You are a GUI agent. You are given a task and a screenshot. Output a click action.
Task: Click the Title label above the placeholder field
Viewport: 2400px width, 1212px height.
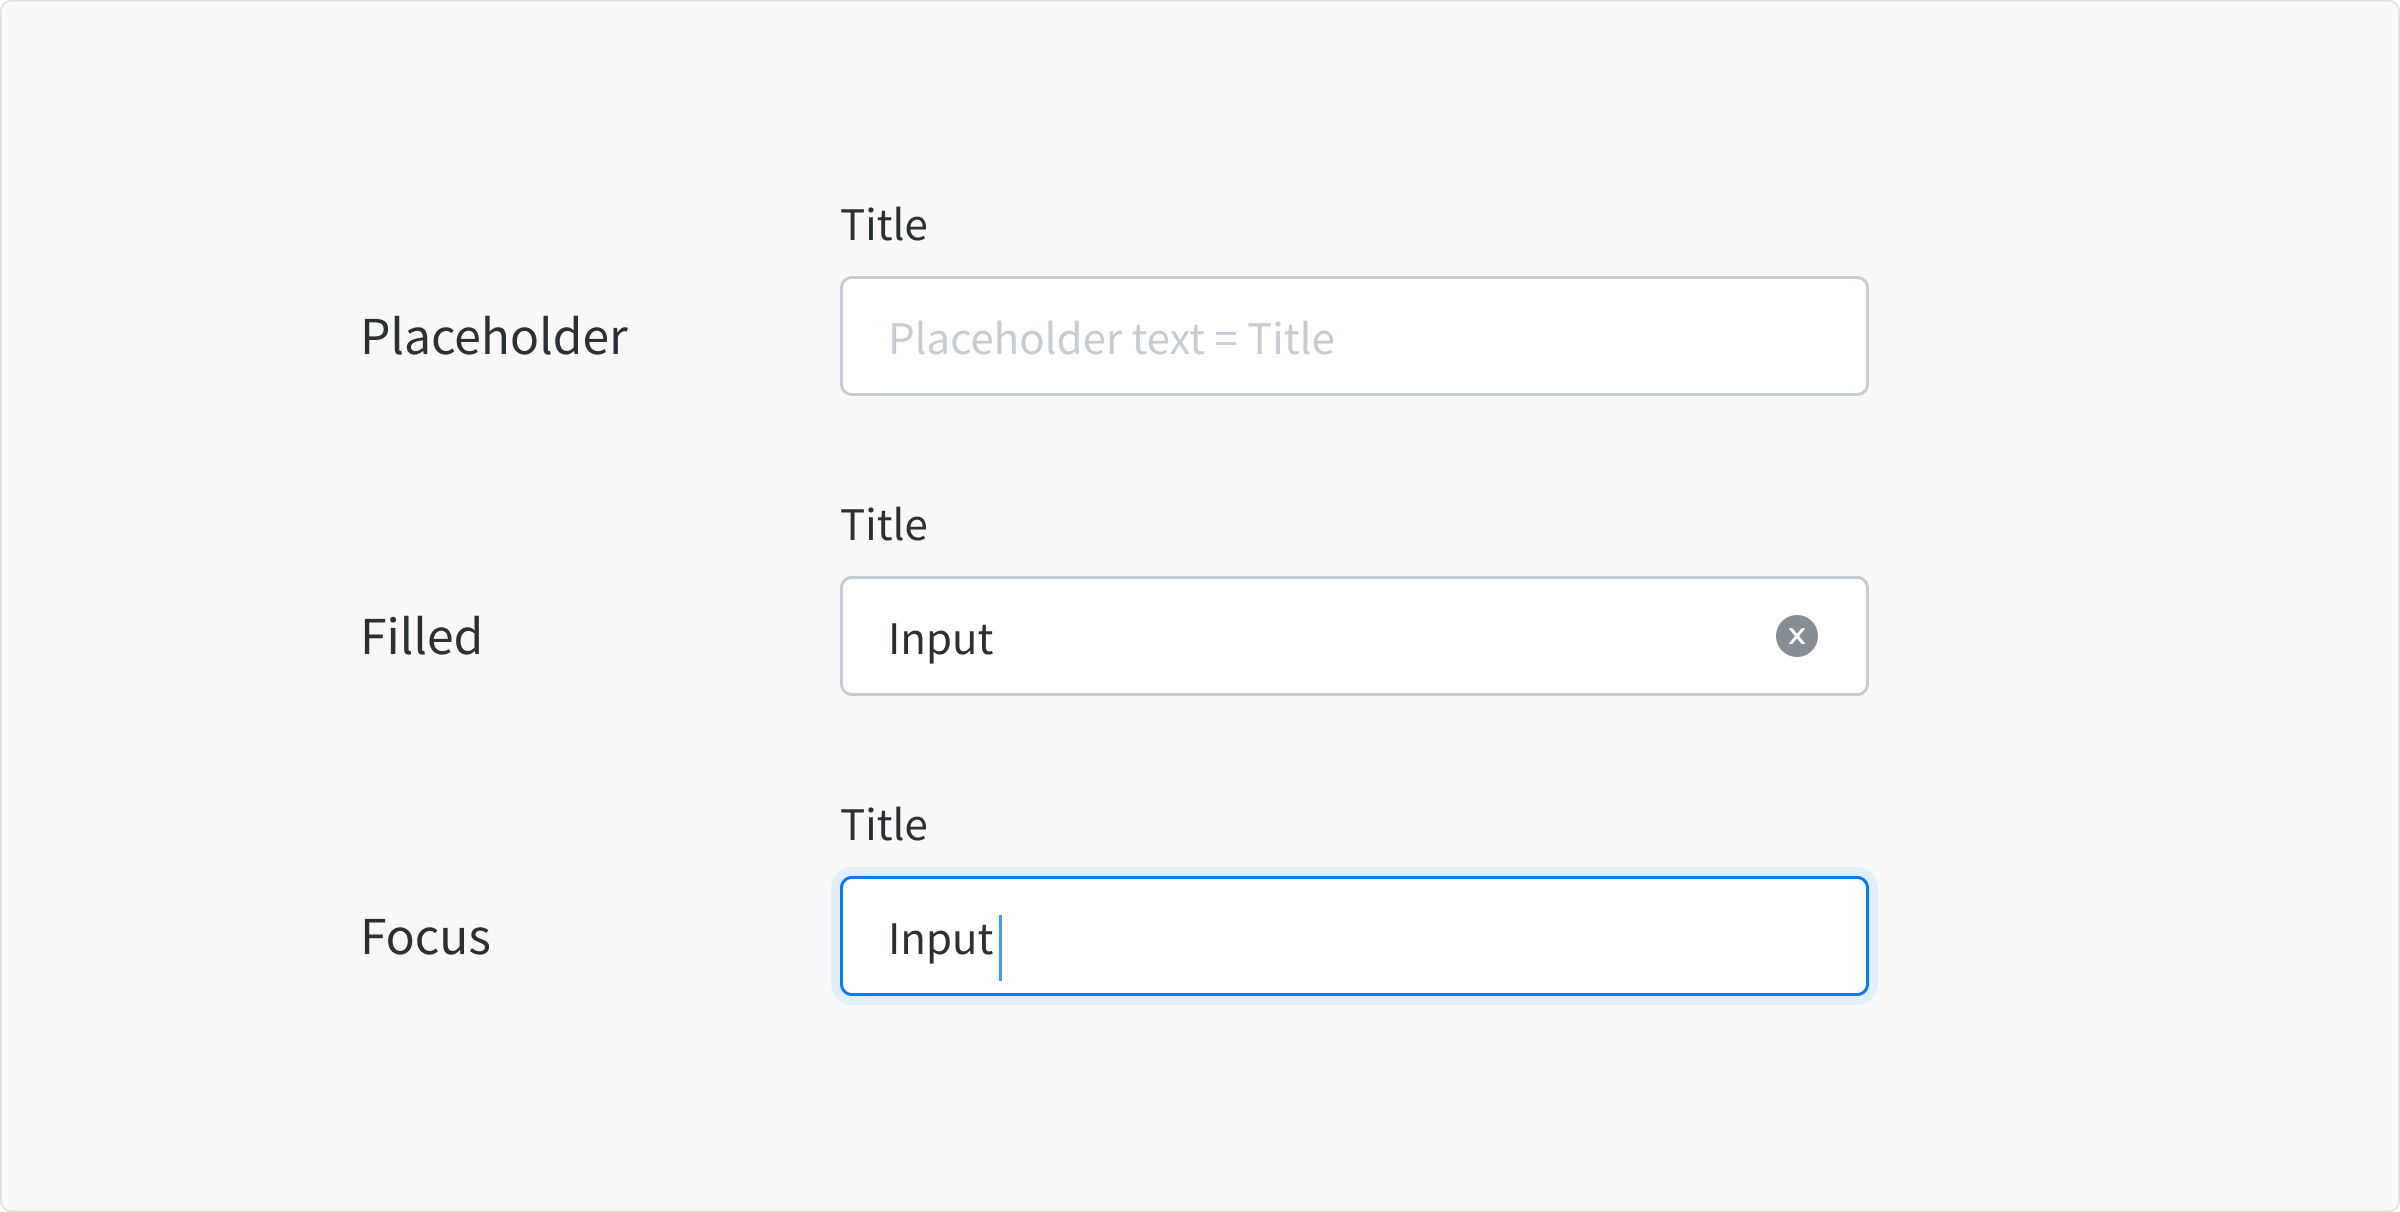[x=883, y=225]
